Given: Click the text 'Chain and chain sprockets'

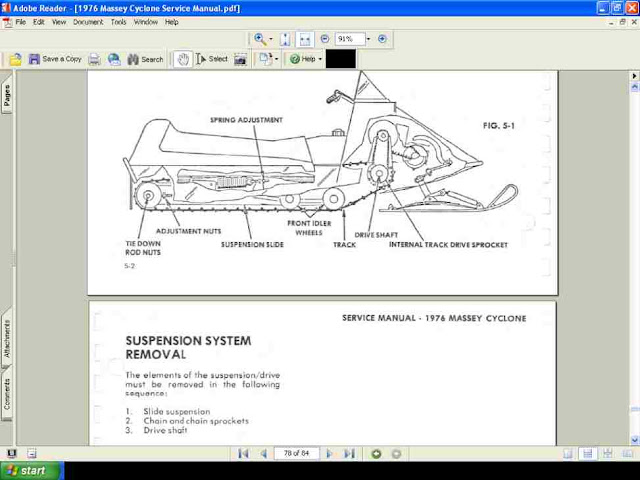Looking at the screenshot, I should point(196,421).
